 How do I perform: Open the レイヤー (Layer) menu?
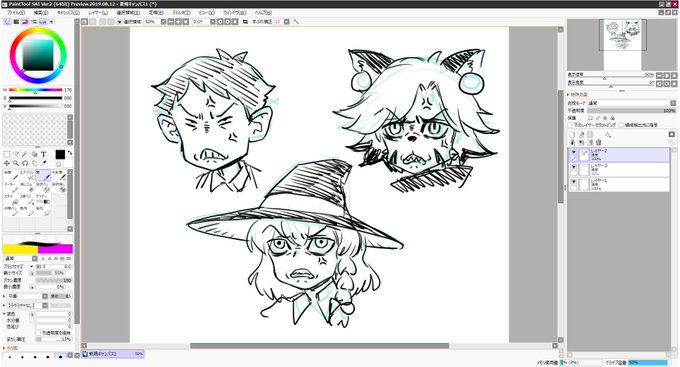pos(98,13)
